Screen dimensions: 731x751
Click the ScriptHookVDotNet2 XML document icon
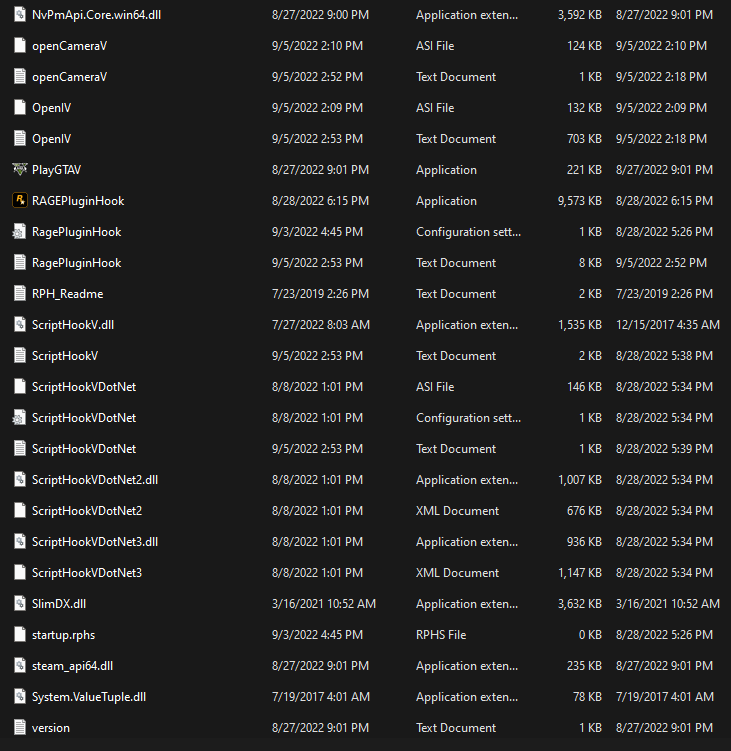pos(20,511)
